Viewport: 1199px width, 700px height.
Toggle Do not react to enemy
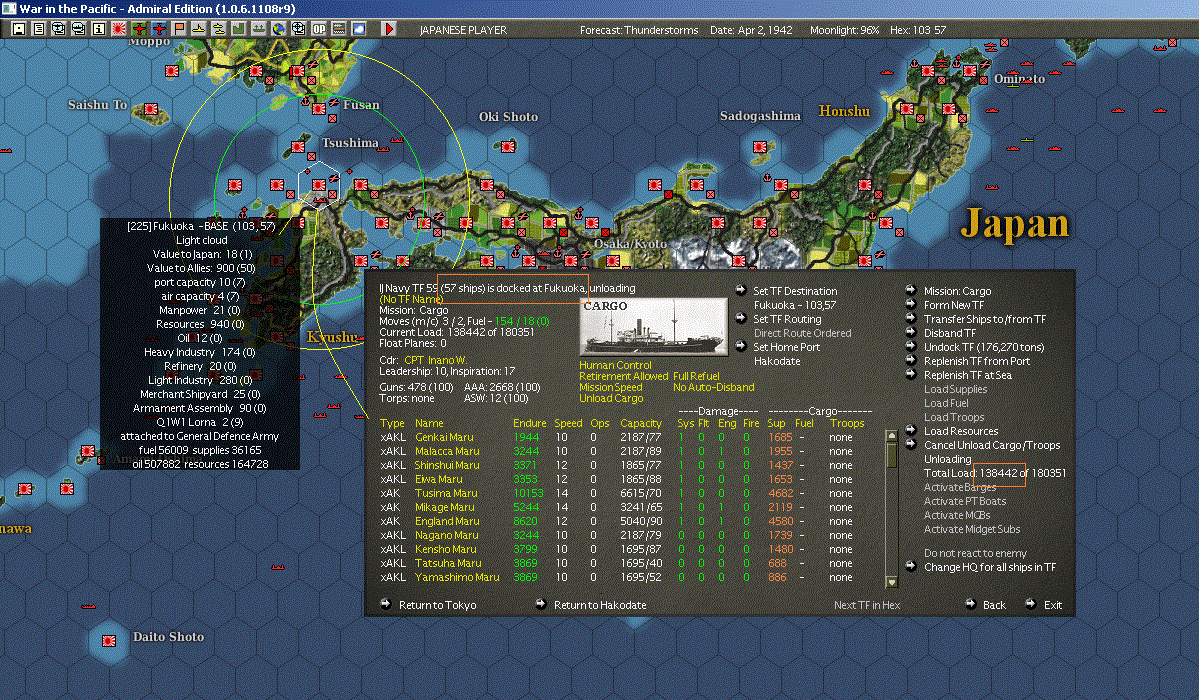pos(975,553)
